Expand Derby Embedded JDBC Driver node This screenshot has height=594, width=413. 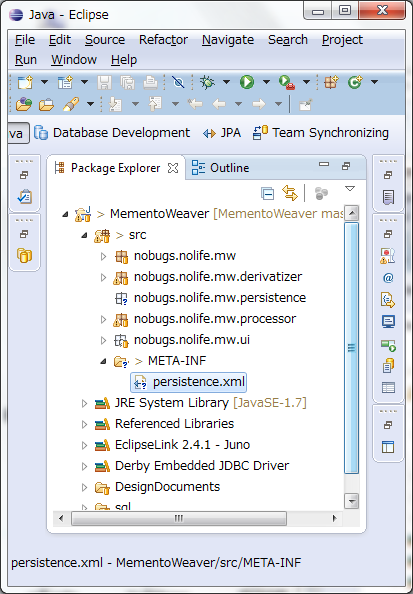84,466
